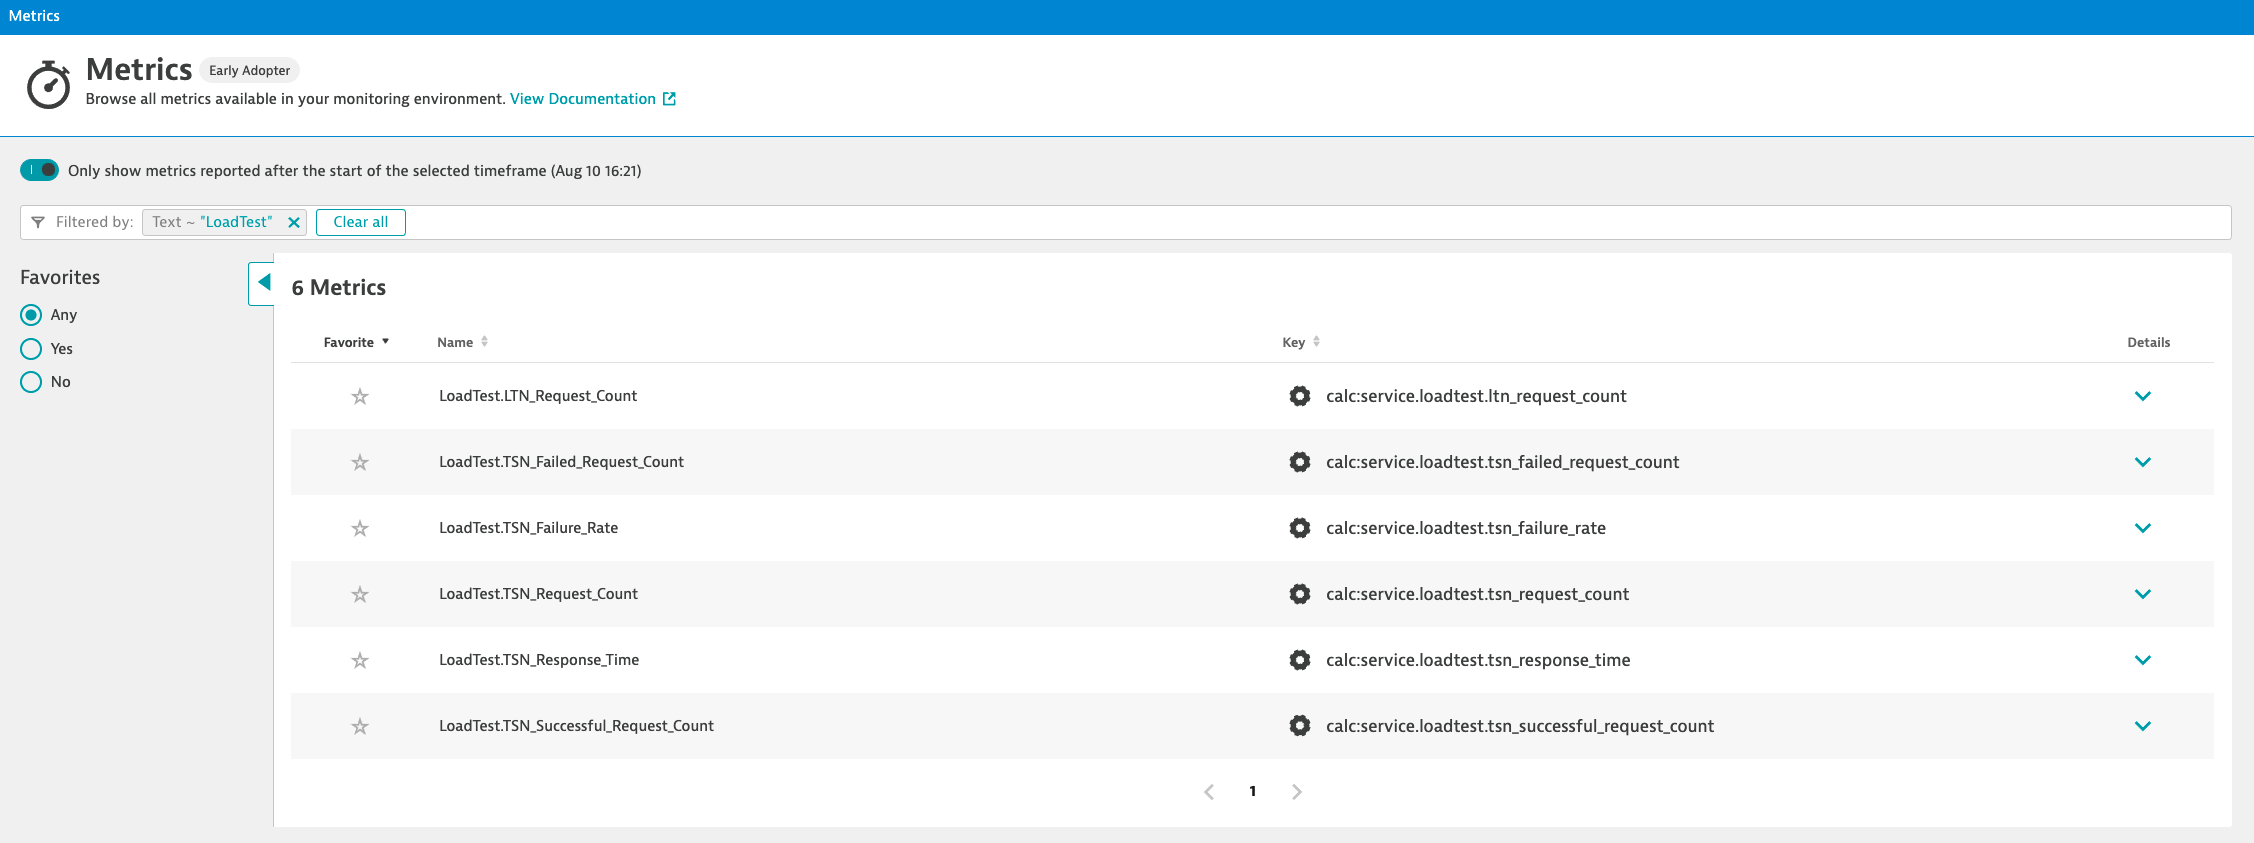Screen dimensions: 2254x843
Task: Select the Yes favorites radio button
Action: click(31, 349)
